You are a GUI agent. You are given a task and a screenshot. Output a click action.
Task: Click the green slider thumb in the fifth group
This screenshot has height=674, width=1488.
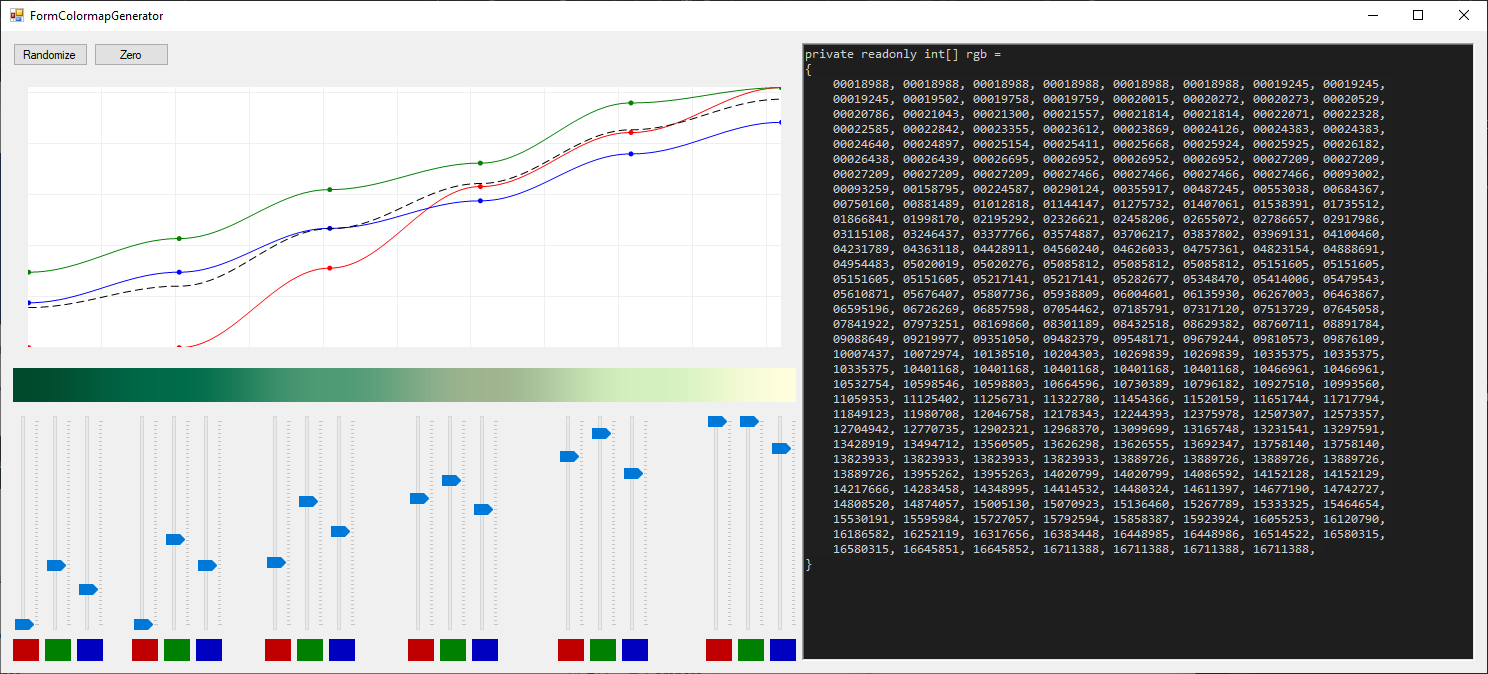[x=601, y=433]
